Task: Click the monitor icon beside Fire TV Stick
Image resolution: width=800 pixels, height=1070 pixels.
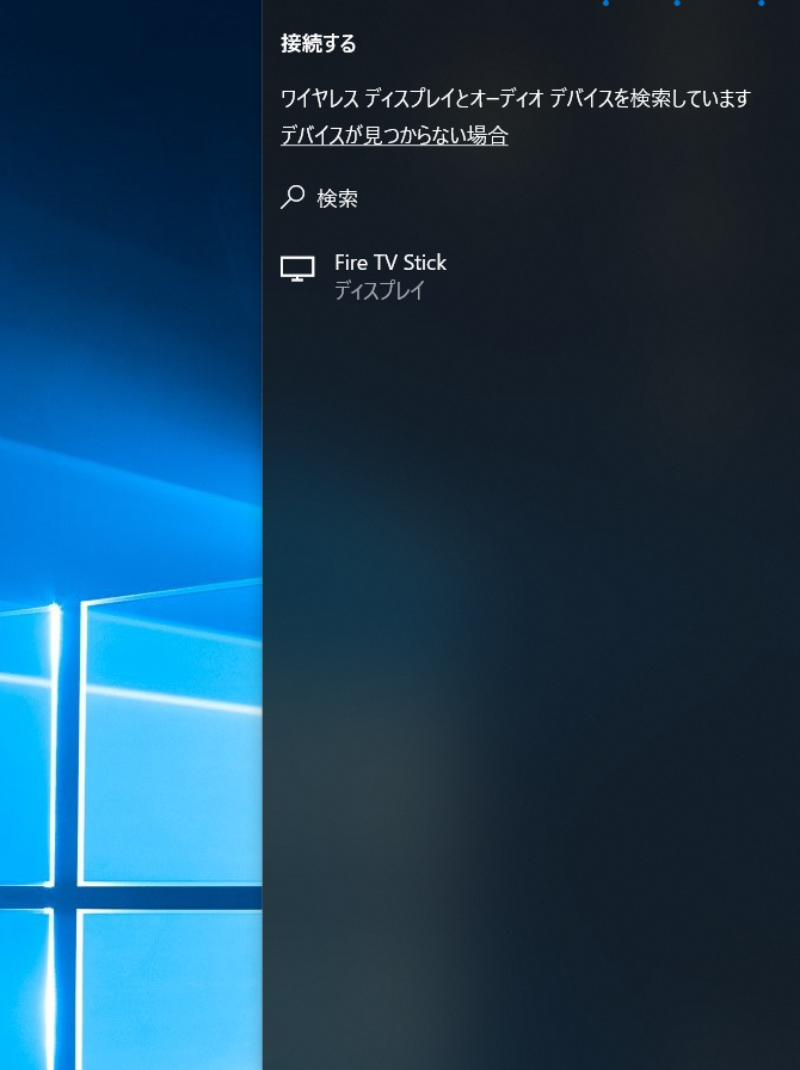Action: tap(297, 268)
